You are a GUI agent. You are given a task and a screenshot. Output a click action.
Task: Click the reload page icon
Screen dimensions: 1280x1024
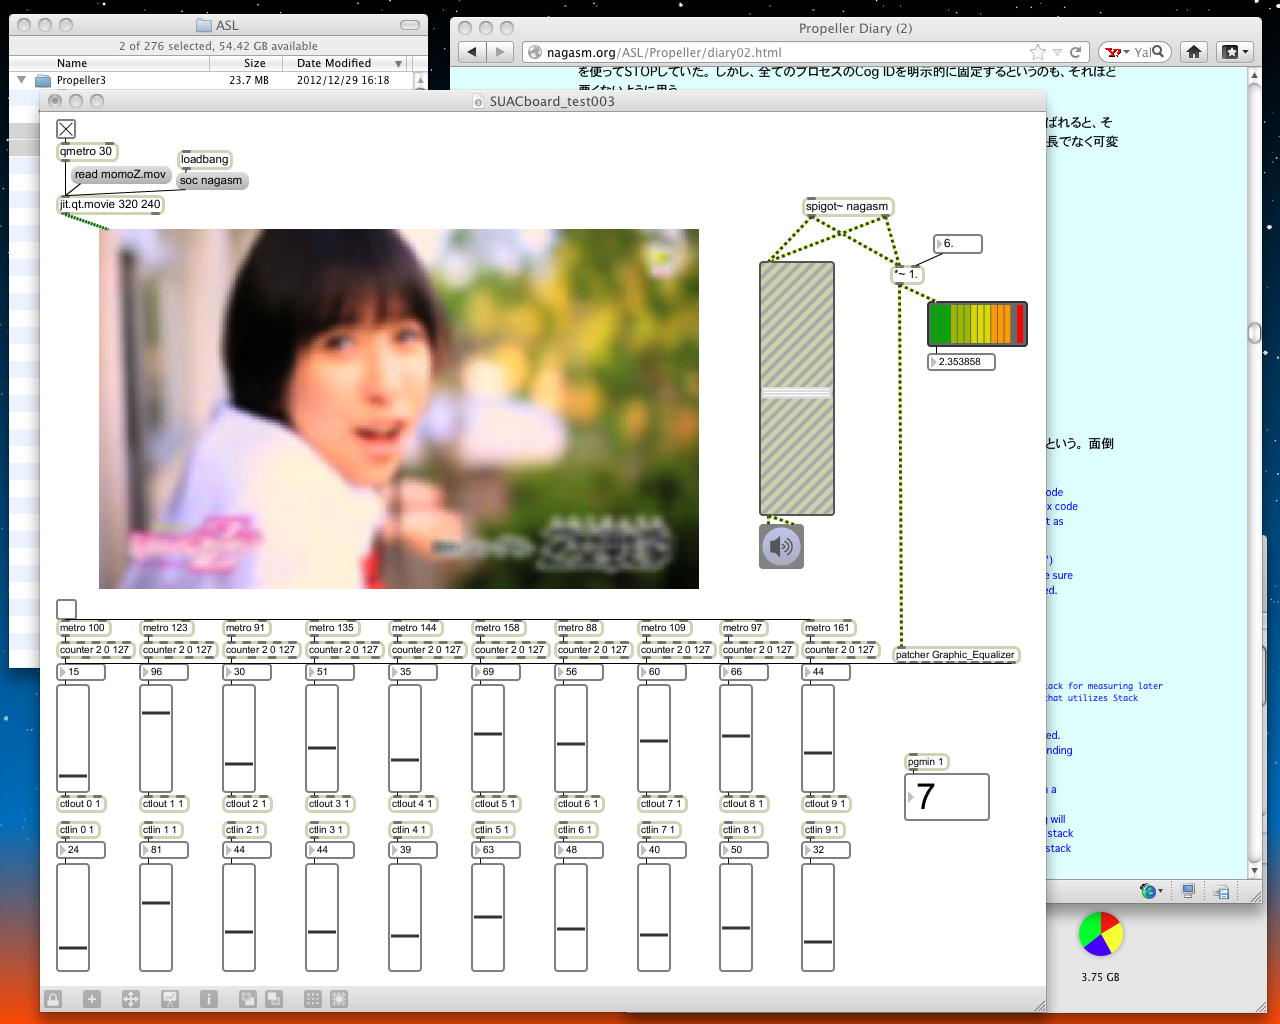tap(1075, 52)
